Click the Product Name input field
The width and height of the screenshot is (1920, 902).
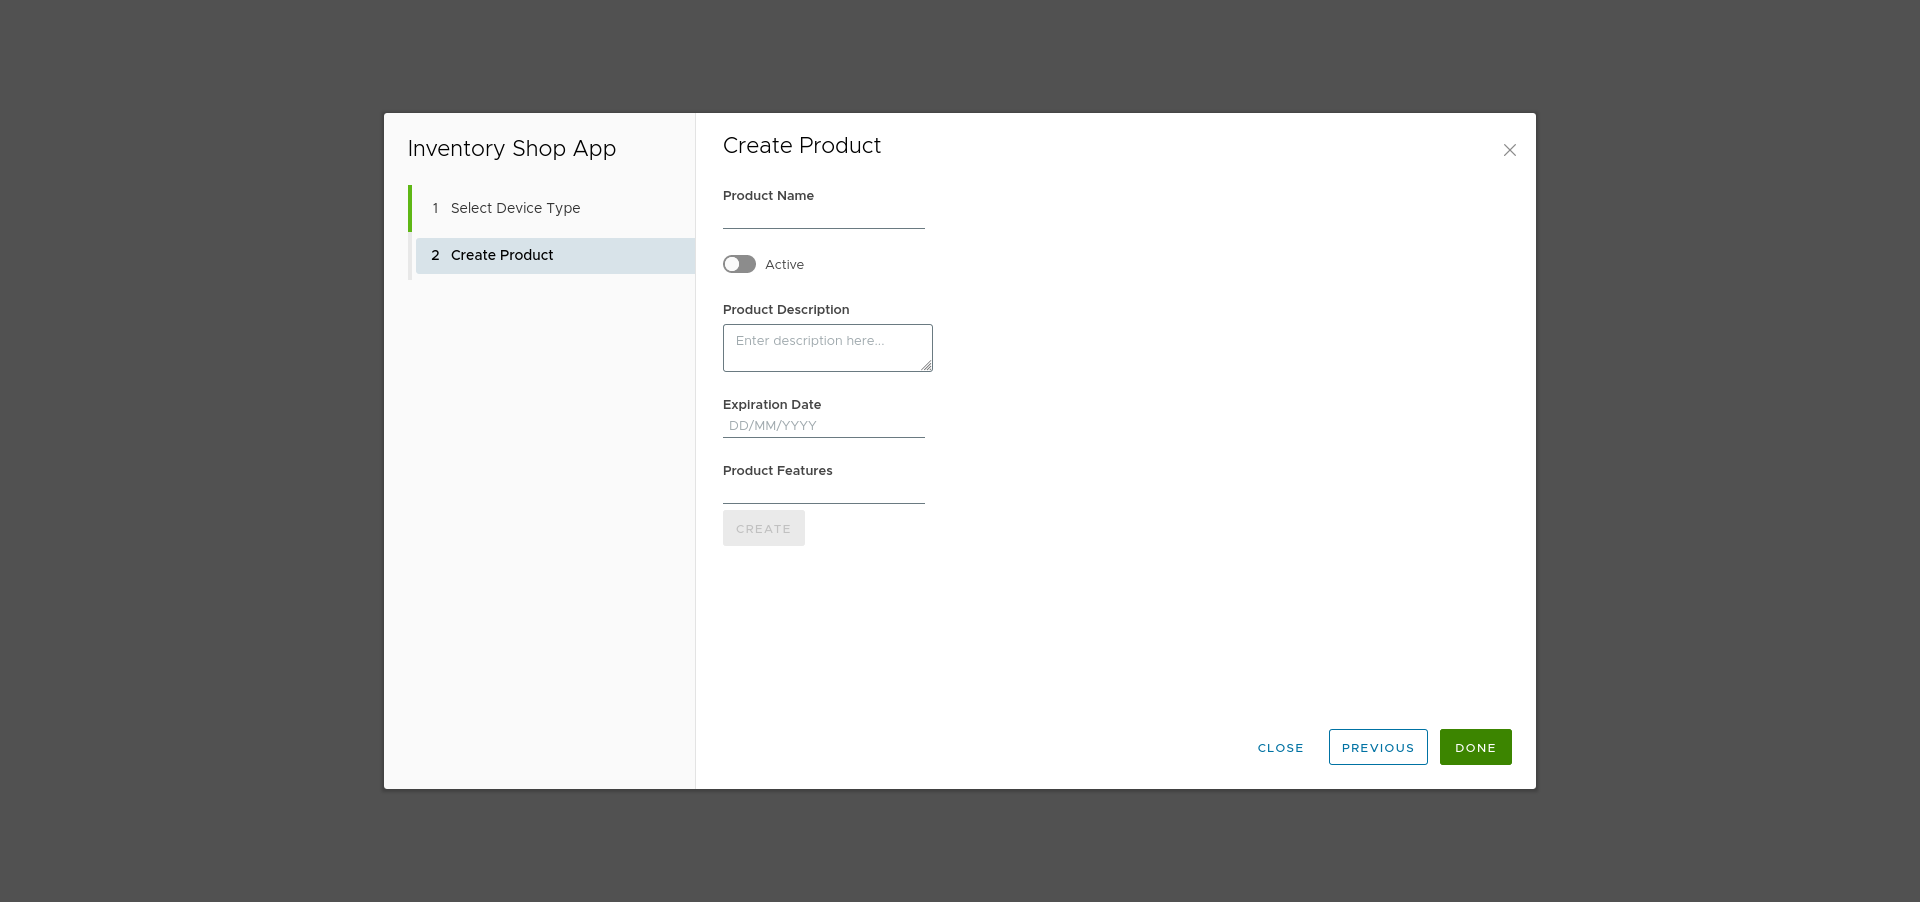[x=823, y=218]
